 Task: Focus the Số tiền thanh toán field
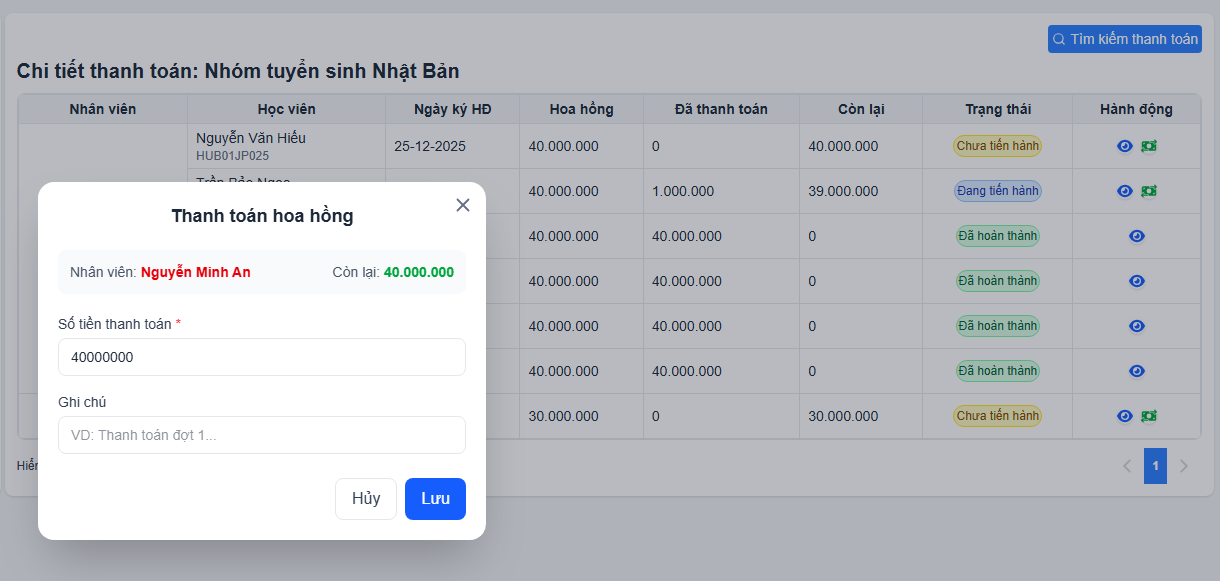[262, 357]
